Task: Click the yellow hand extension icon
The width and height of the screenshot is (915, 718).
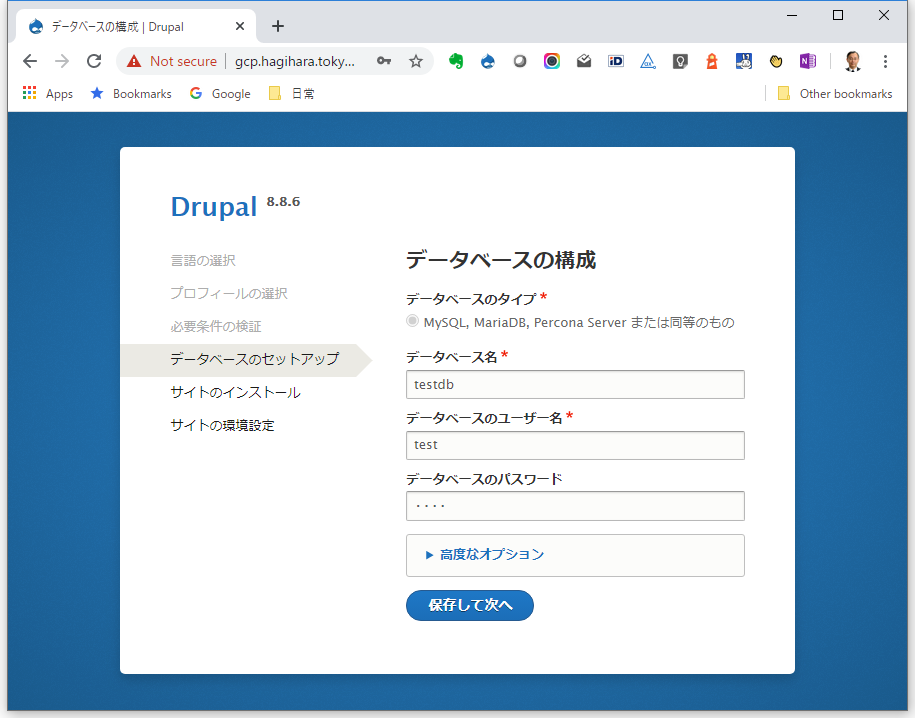Action: click(x=776, y=61)
